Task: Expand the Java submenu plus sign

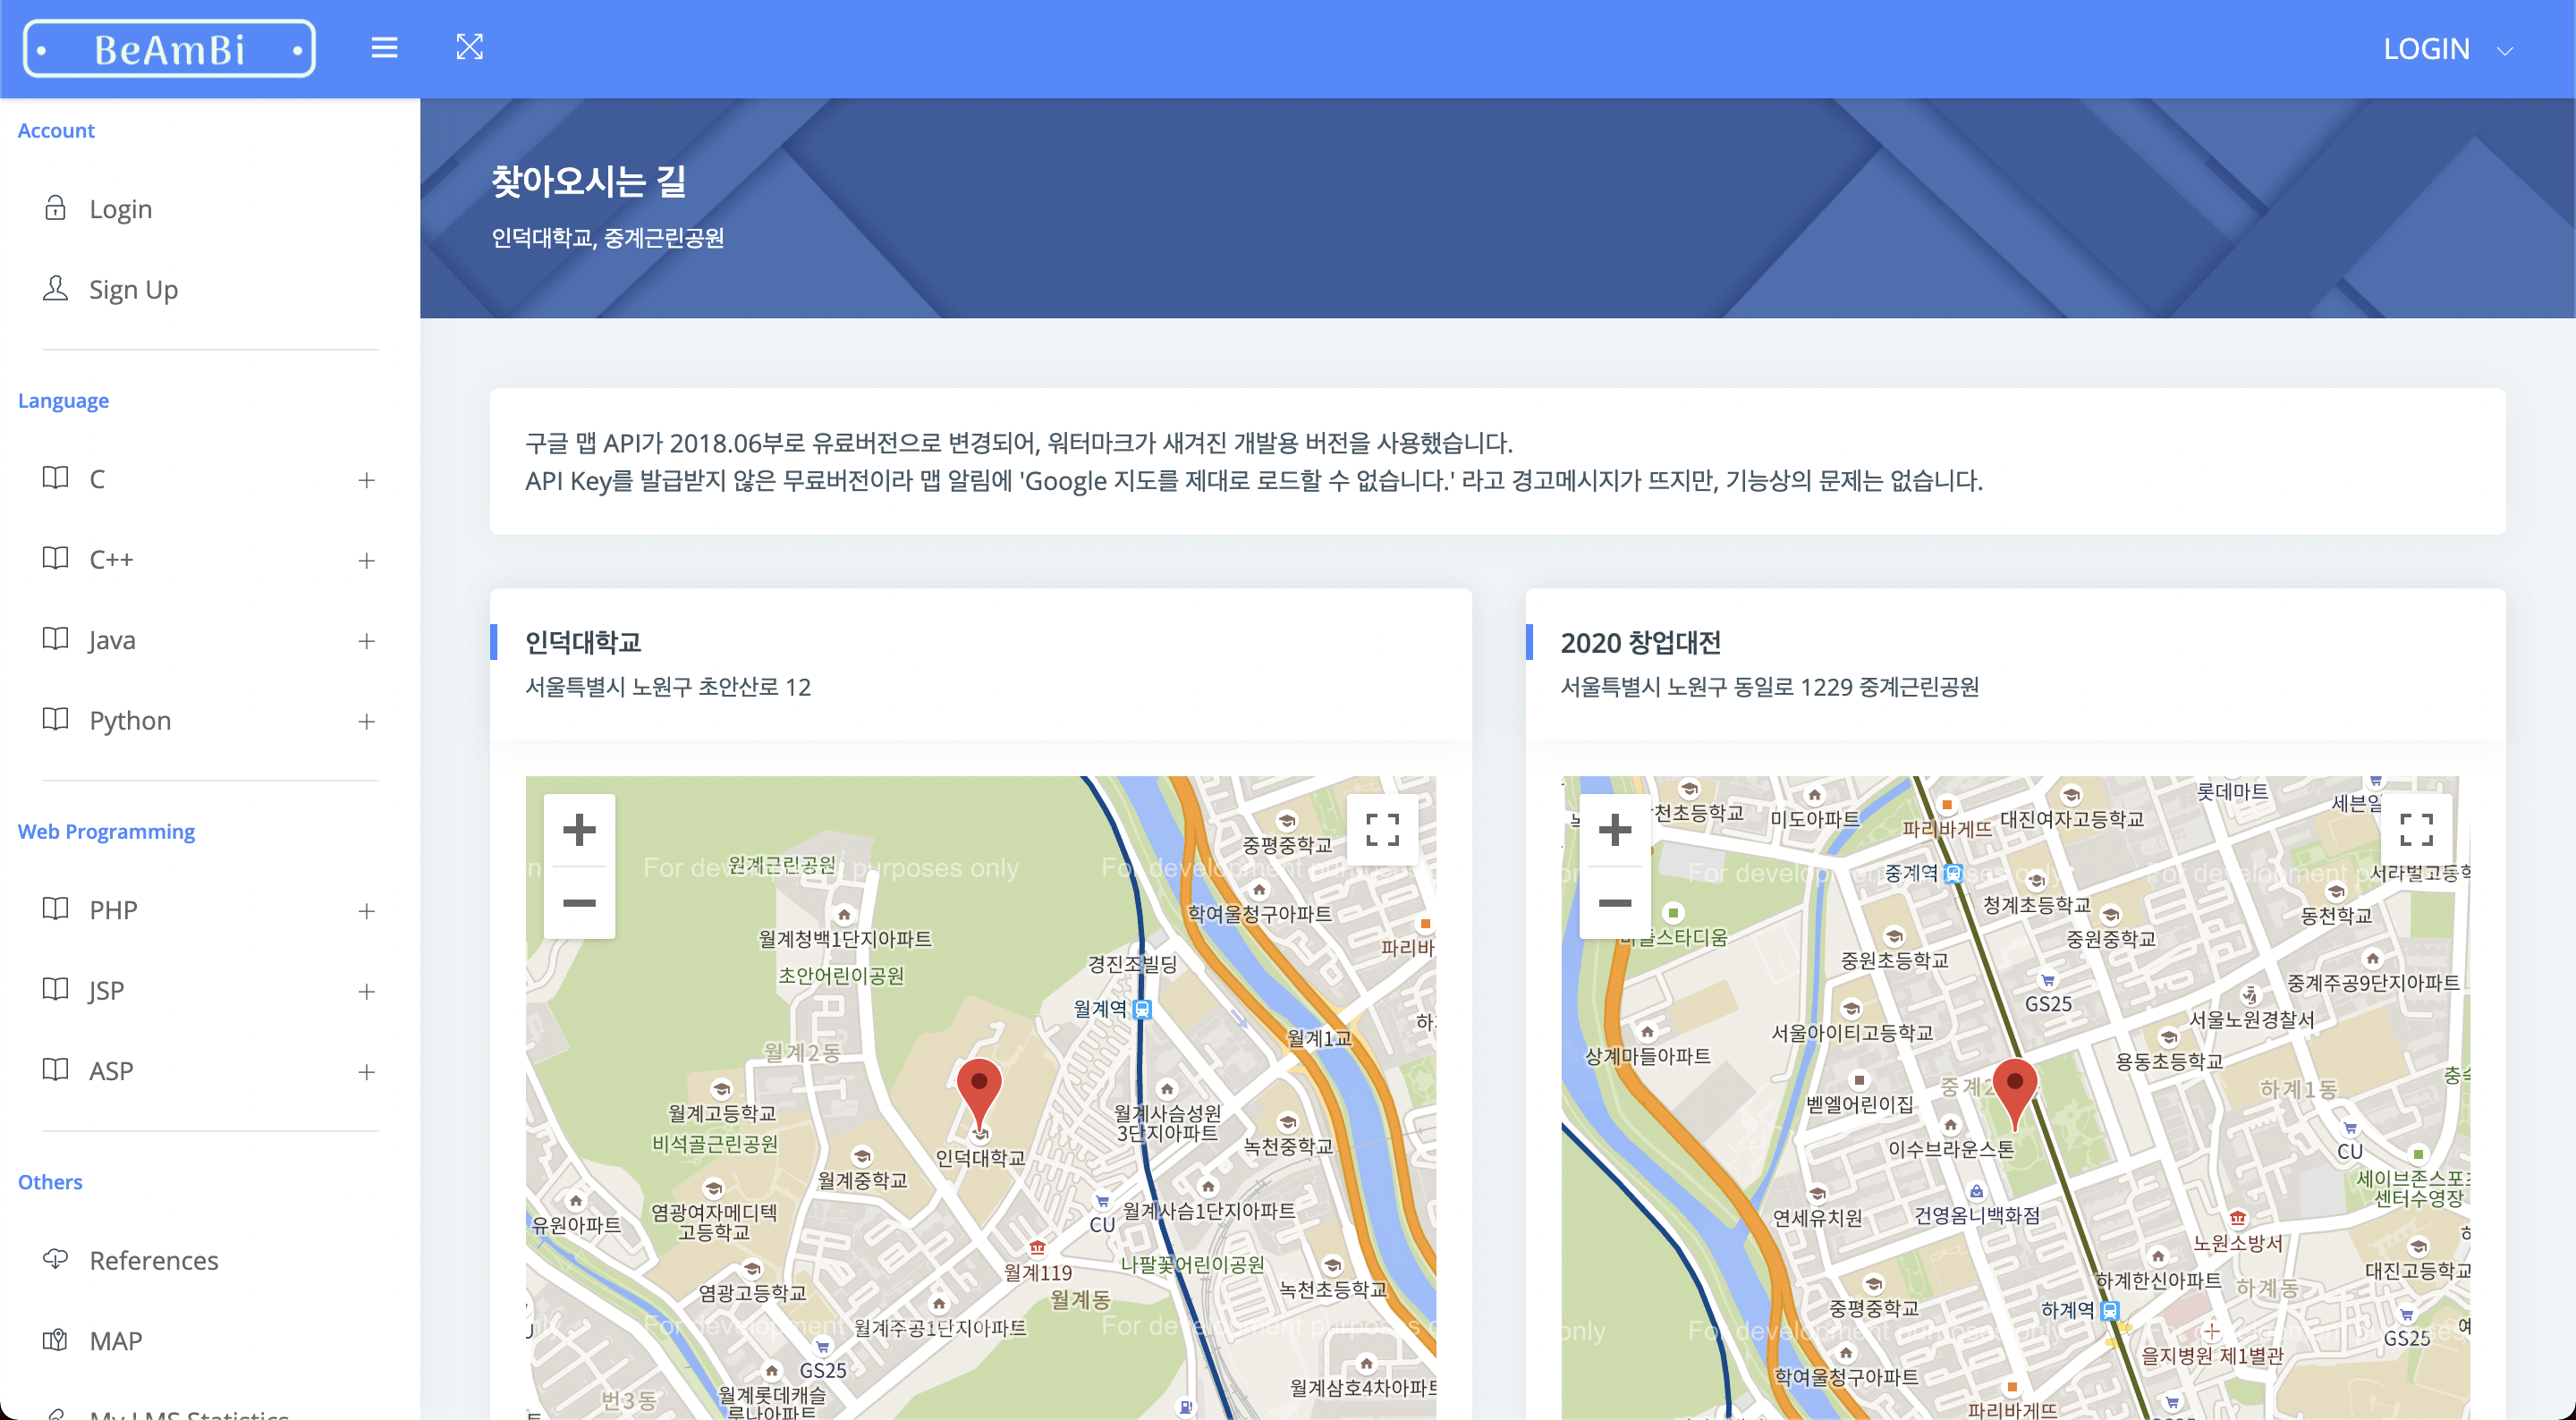Action: pyautogui.click(x=366, y=641)
